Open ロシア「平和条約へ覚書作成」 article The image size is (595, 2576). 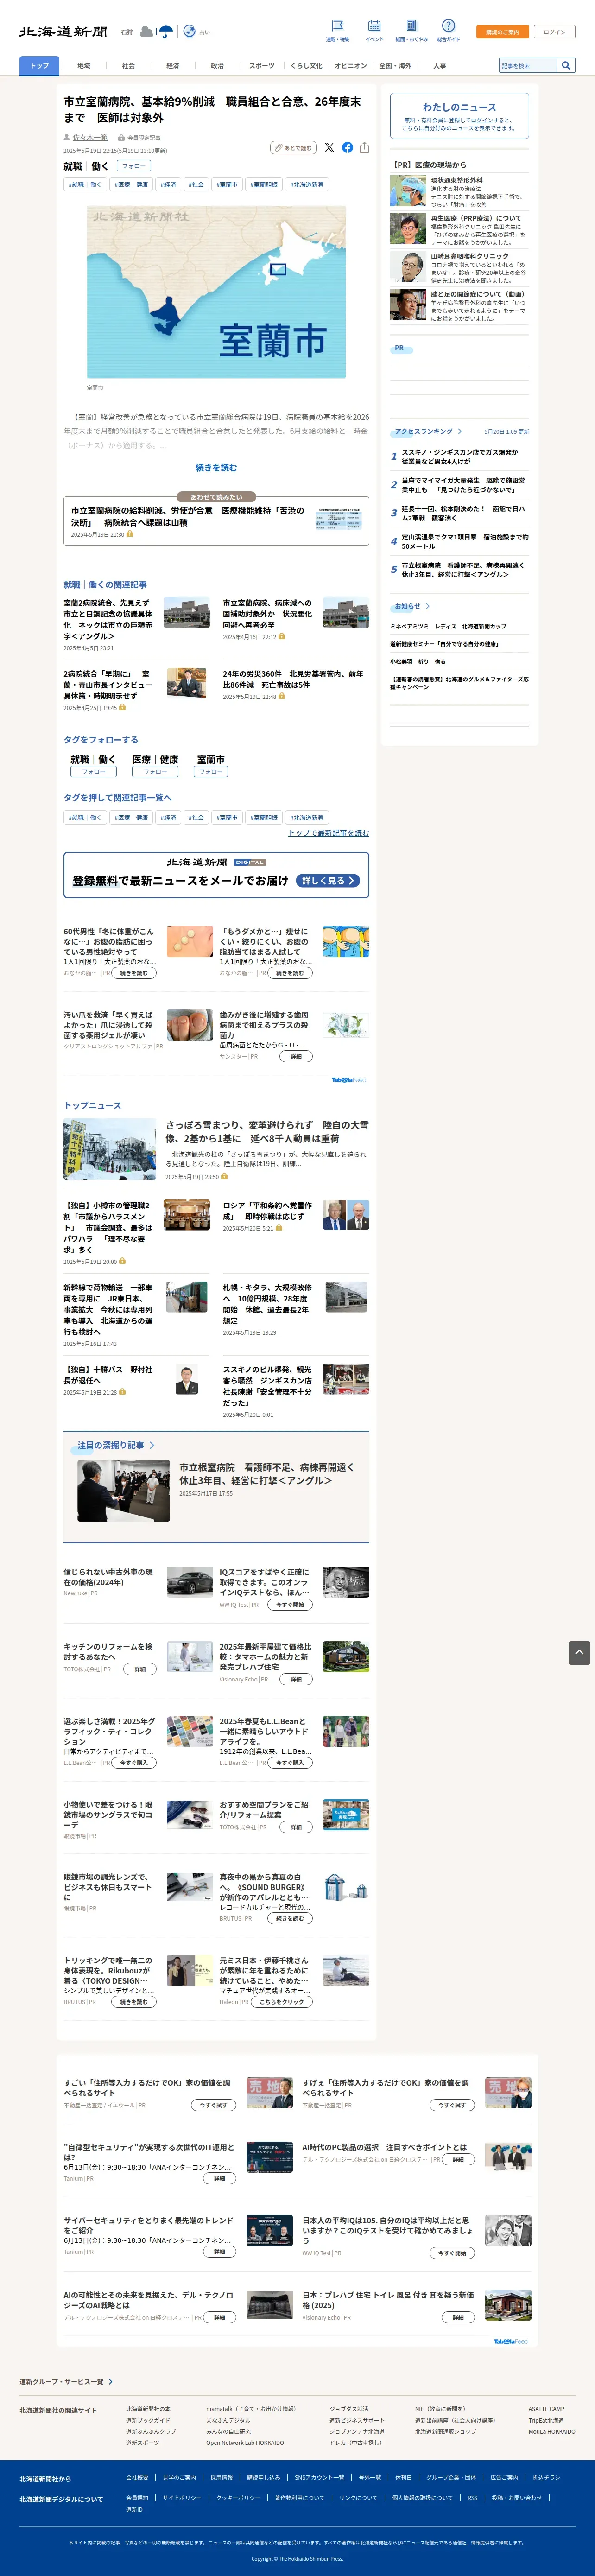tap(267, 1211)
